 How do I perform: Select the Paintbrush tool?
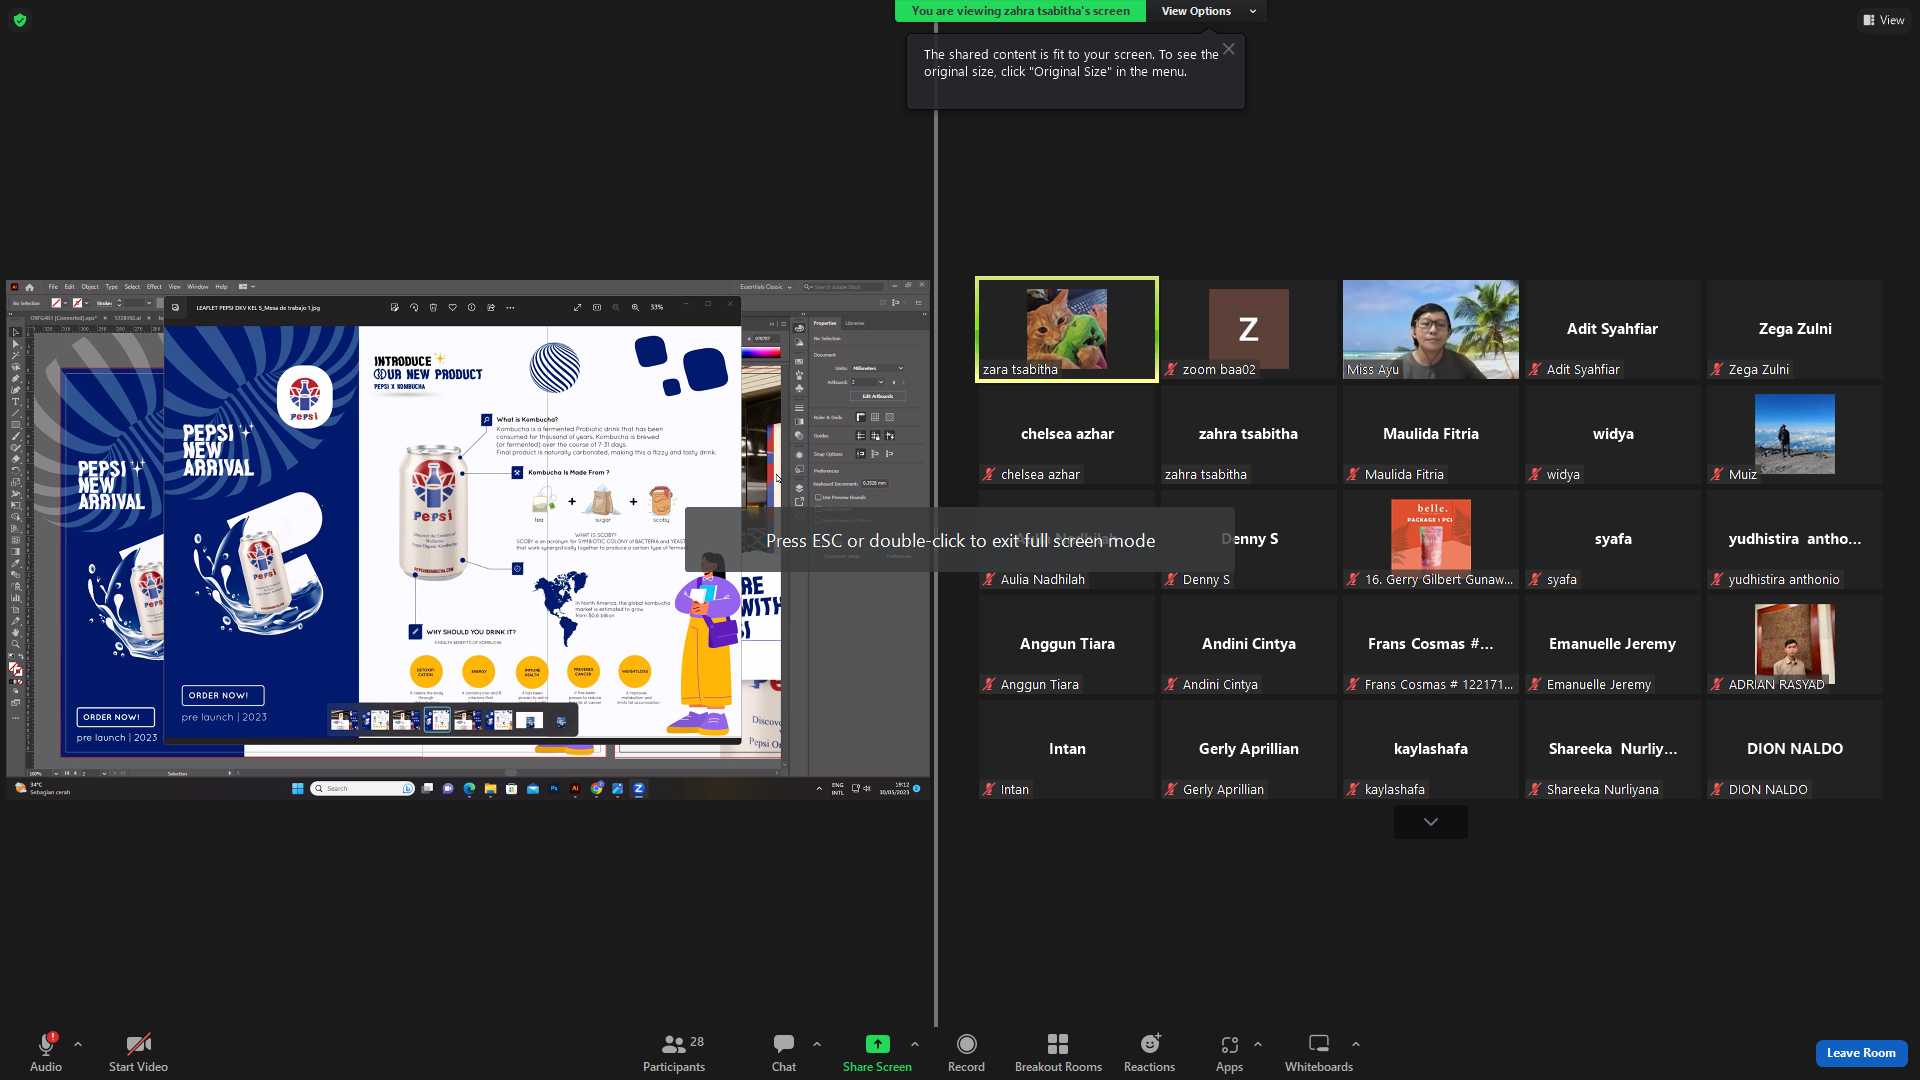pyautogui.click(x=15, y=437)
